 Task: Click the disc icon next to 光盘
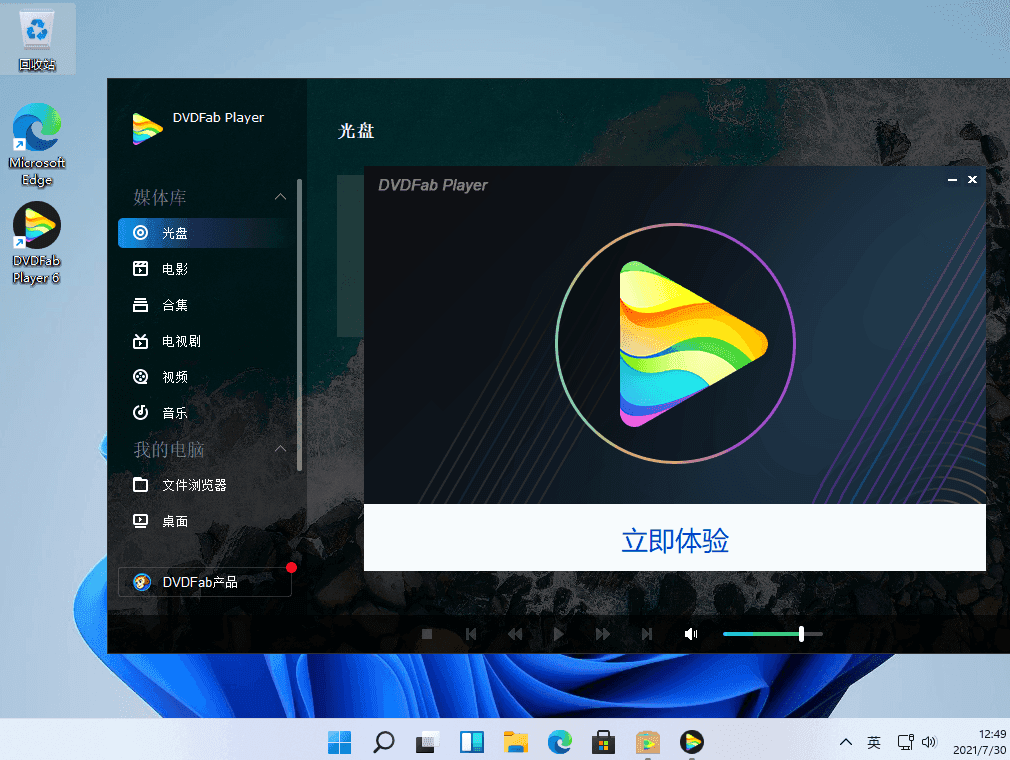(140, 233)
